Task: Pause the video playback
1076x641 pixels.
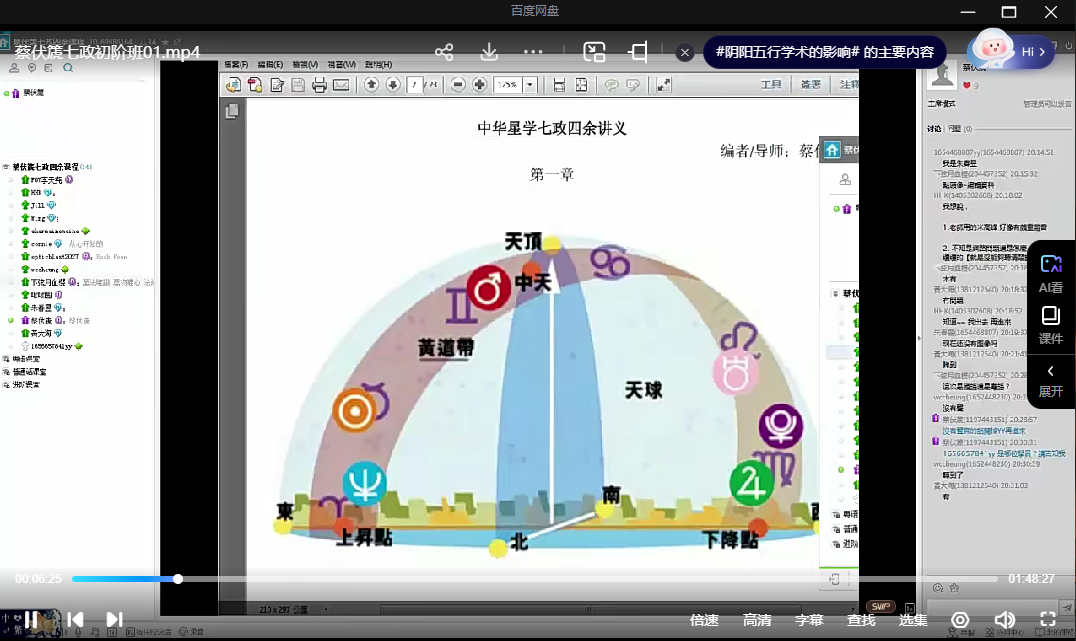Action: point(32,619)
